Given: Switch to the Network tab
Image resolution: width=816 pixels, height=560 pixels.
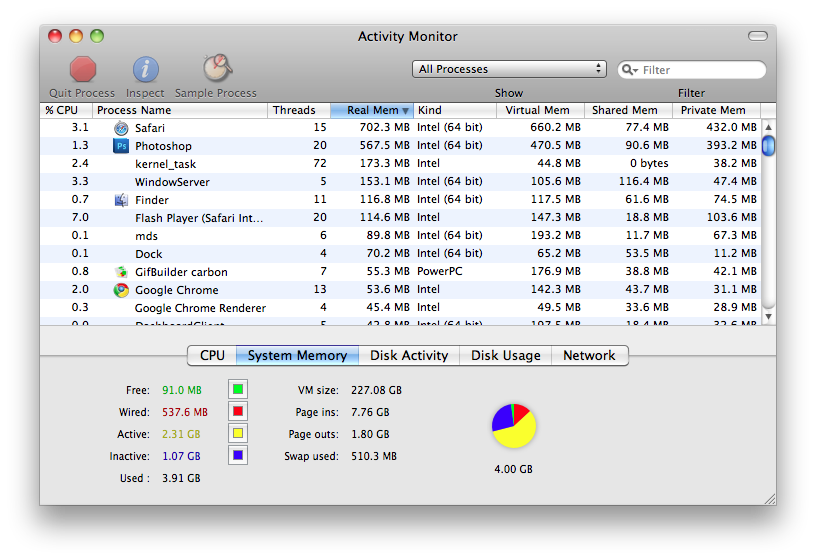Looking at the screenshot, I should coord(590,355).
